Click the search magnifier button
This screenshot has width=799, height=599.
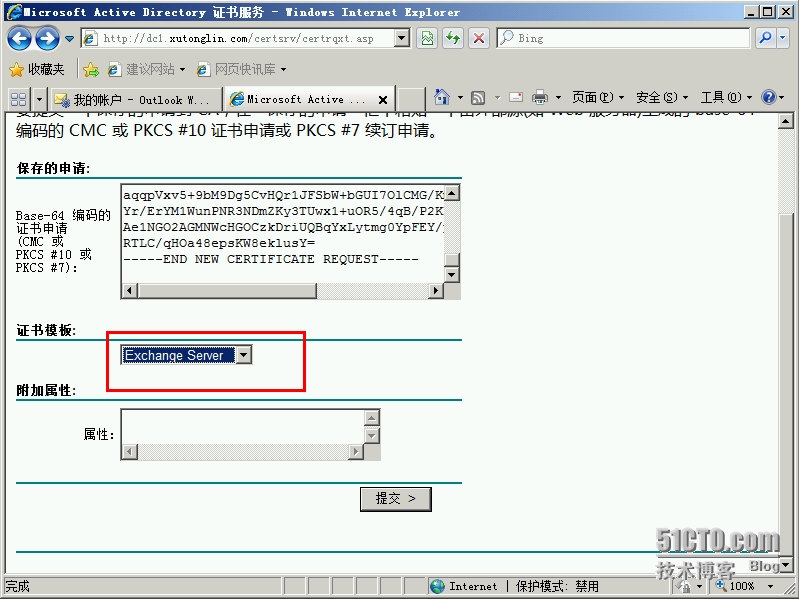click(765, 38)
